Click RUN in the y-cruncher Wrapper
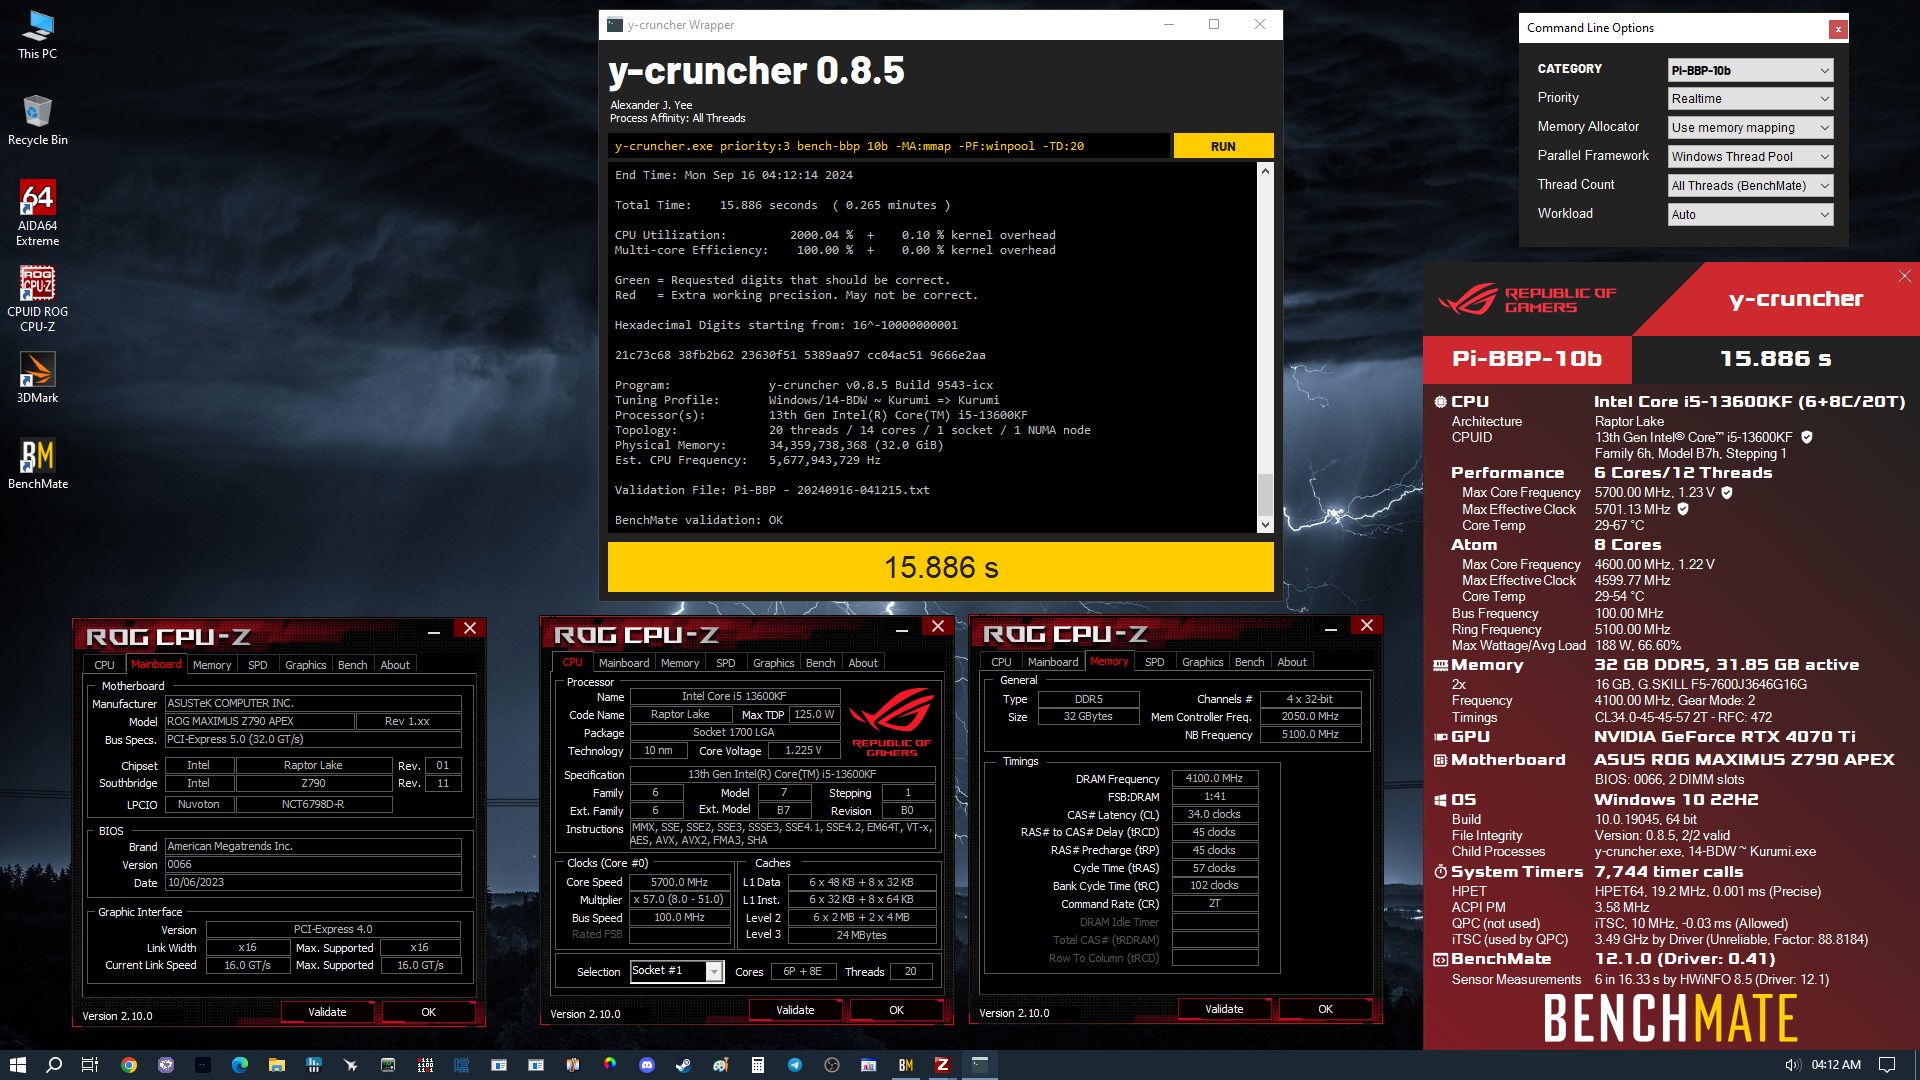The image size is (1920, 1080). [1223, 146]
